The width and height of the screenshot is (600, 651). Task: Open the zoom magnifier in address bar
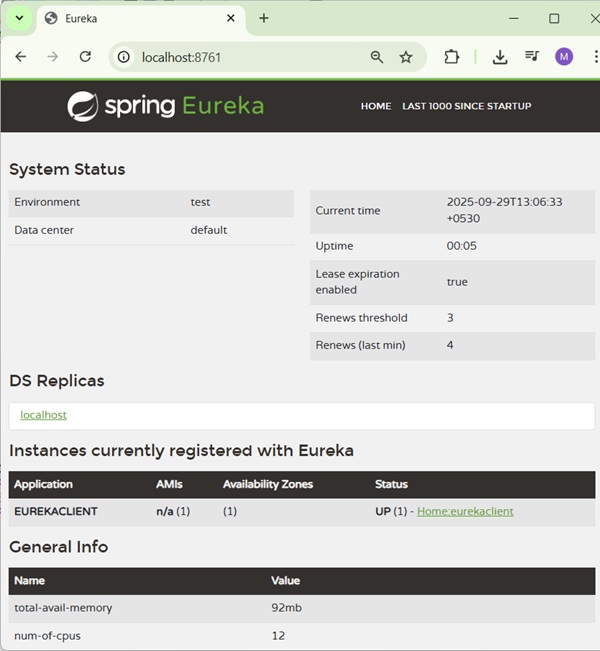[377, 57]
